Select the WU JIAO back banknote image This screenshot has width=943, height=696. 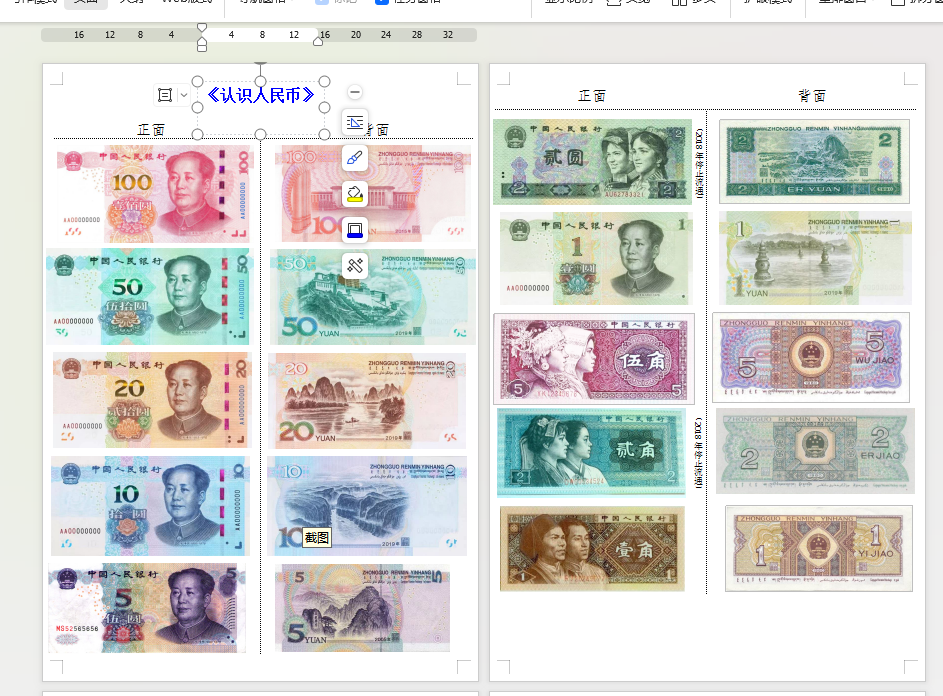(811, 357)
